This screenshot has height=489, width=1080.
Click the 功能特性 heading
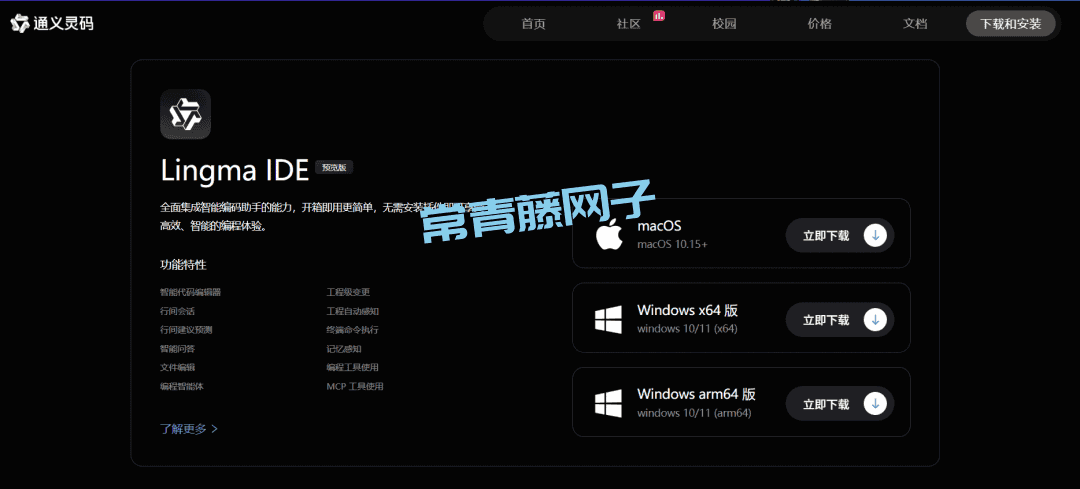click(183, 265)
